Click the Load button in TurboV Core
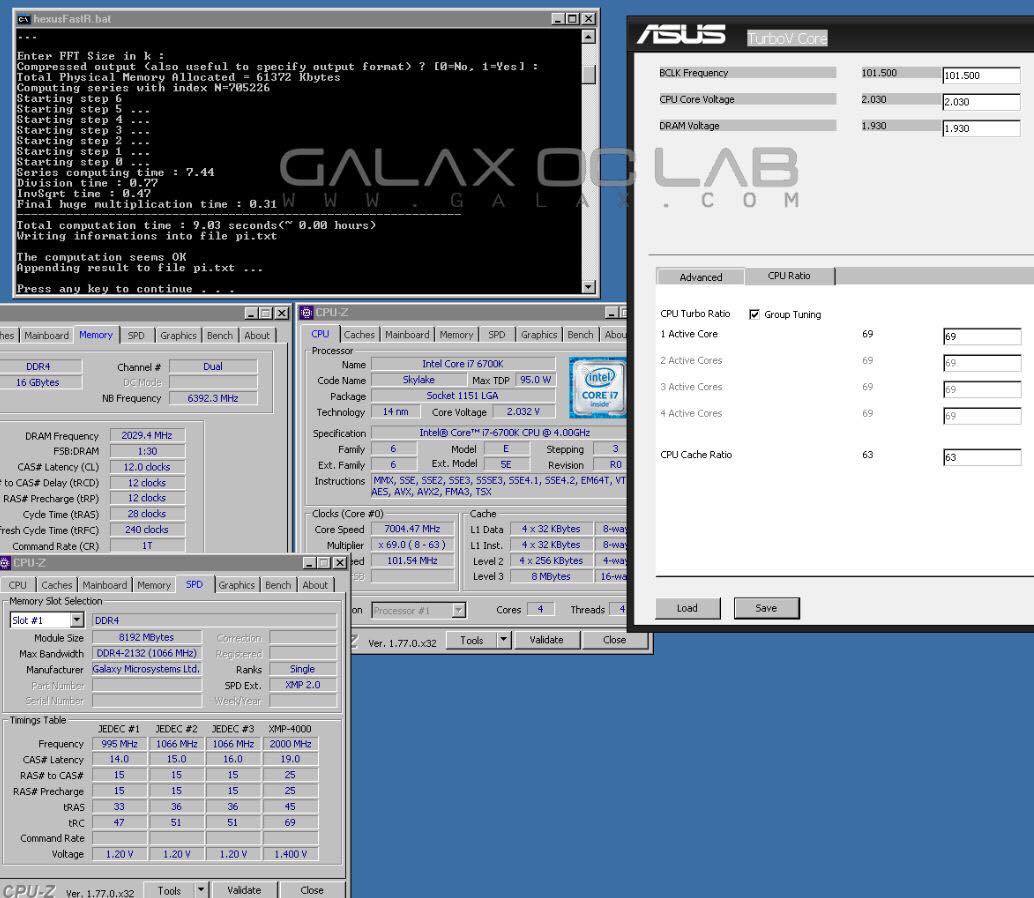This screenshot has width=1034, height=898. point(687,608)
